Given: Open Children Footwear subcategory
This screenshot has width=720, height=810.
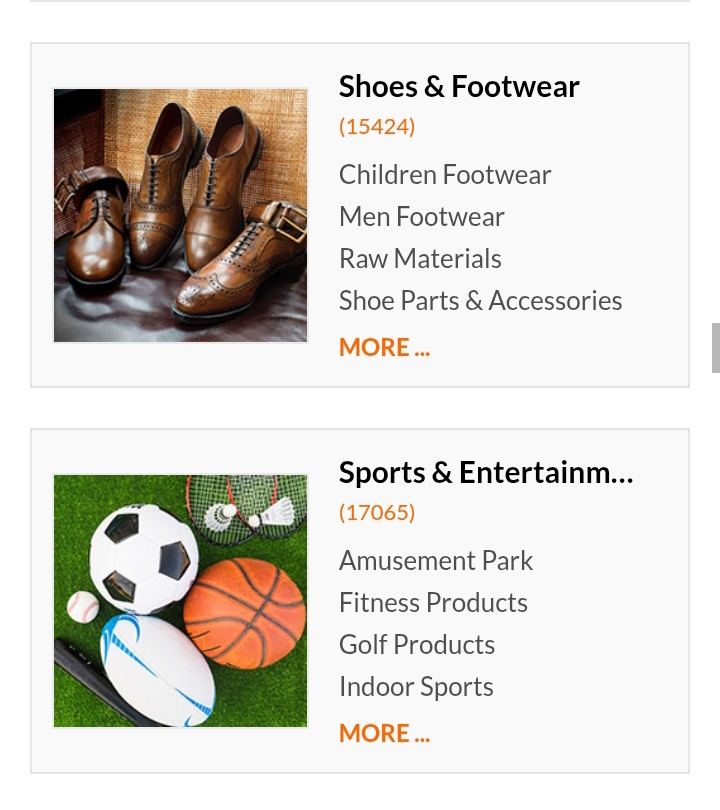Looking at the screenshot, I should [445, 175].
